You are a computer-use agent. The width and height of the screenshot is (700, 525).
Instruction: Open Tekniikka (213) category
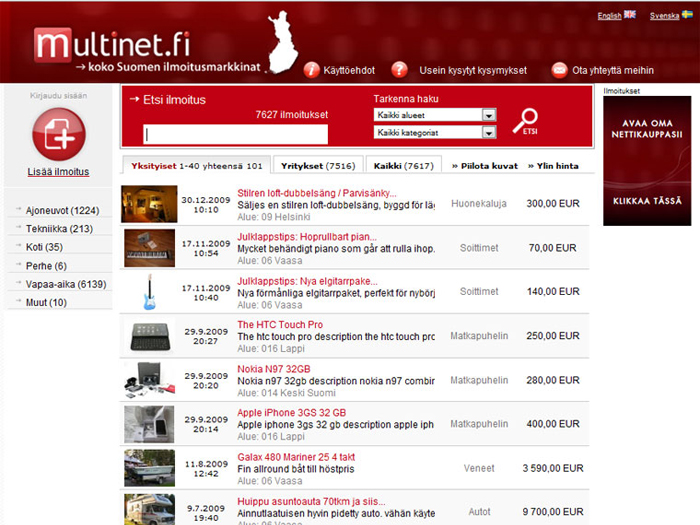pos(59,229)
